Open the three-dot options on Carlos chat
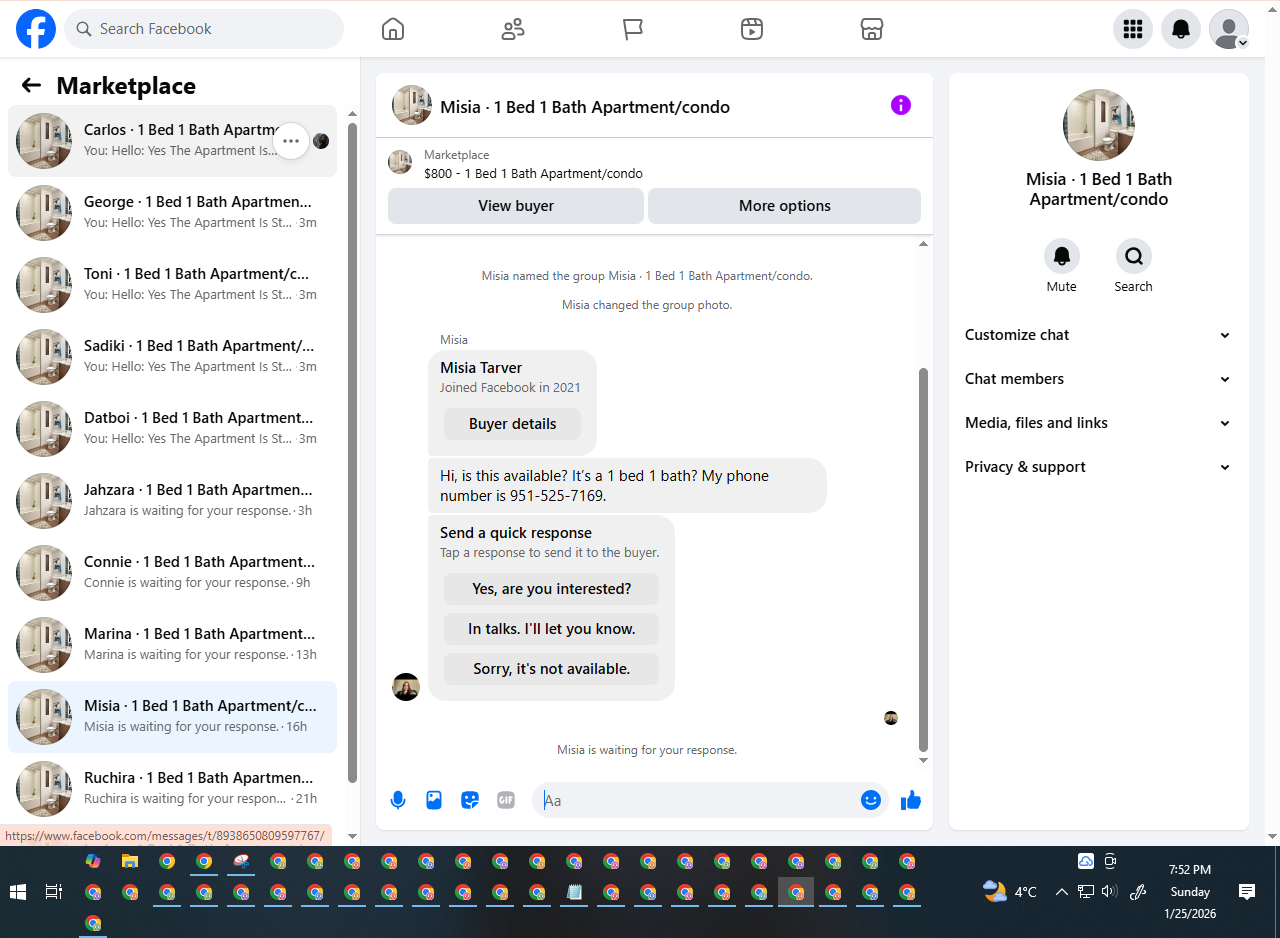The height and width of the screenshot is (938, 1280). [291, 141]
